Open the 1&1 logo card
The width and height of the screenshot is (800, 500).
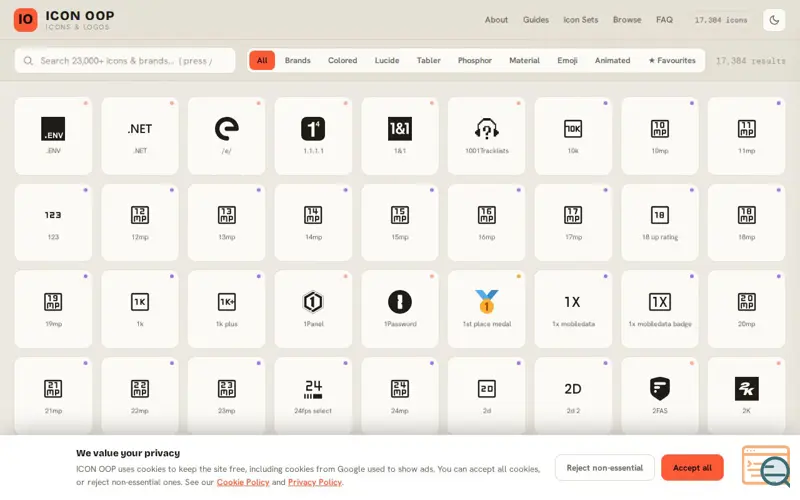click(400, 136)
